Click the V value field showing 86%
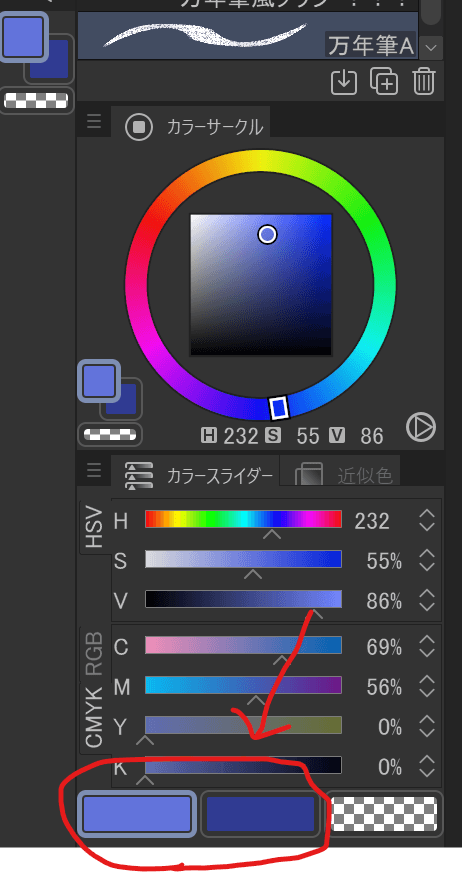 [x=384, y=601]
